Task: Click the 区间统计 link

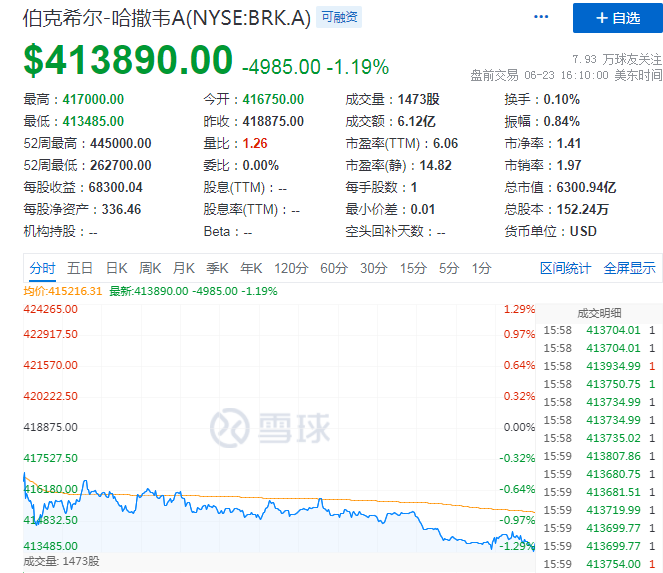Action: (x=565, y=268)
